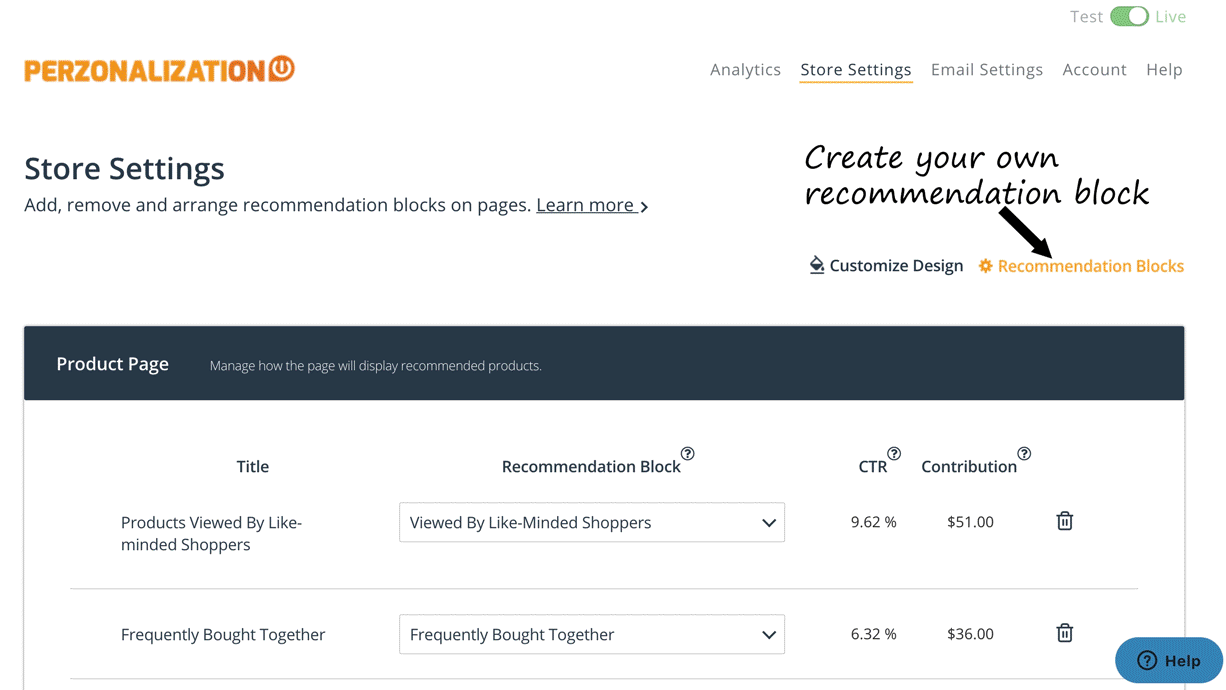Click the 6.32 % CTR value
The width and height of the screenshot is (1226, 690).
tap(874, 634)
